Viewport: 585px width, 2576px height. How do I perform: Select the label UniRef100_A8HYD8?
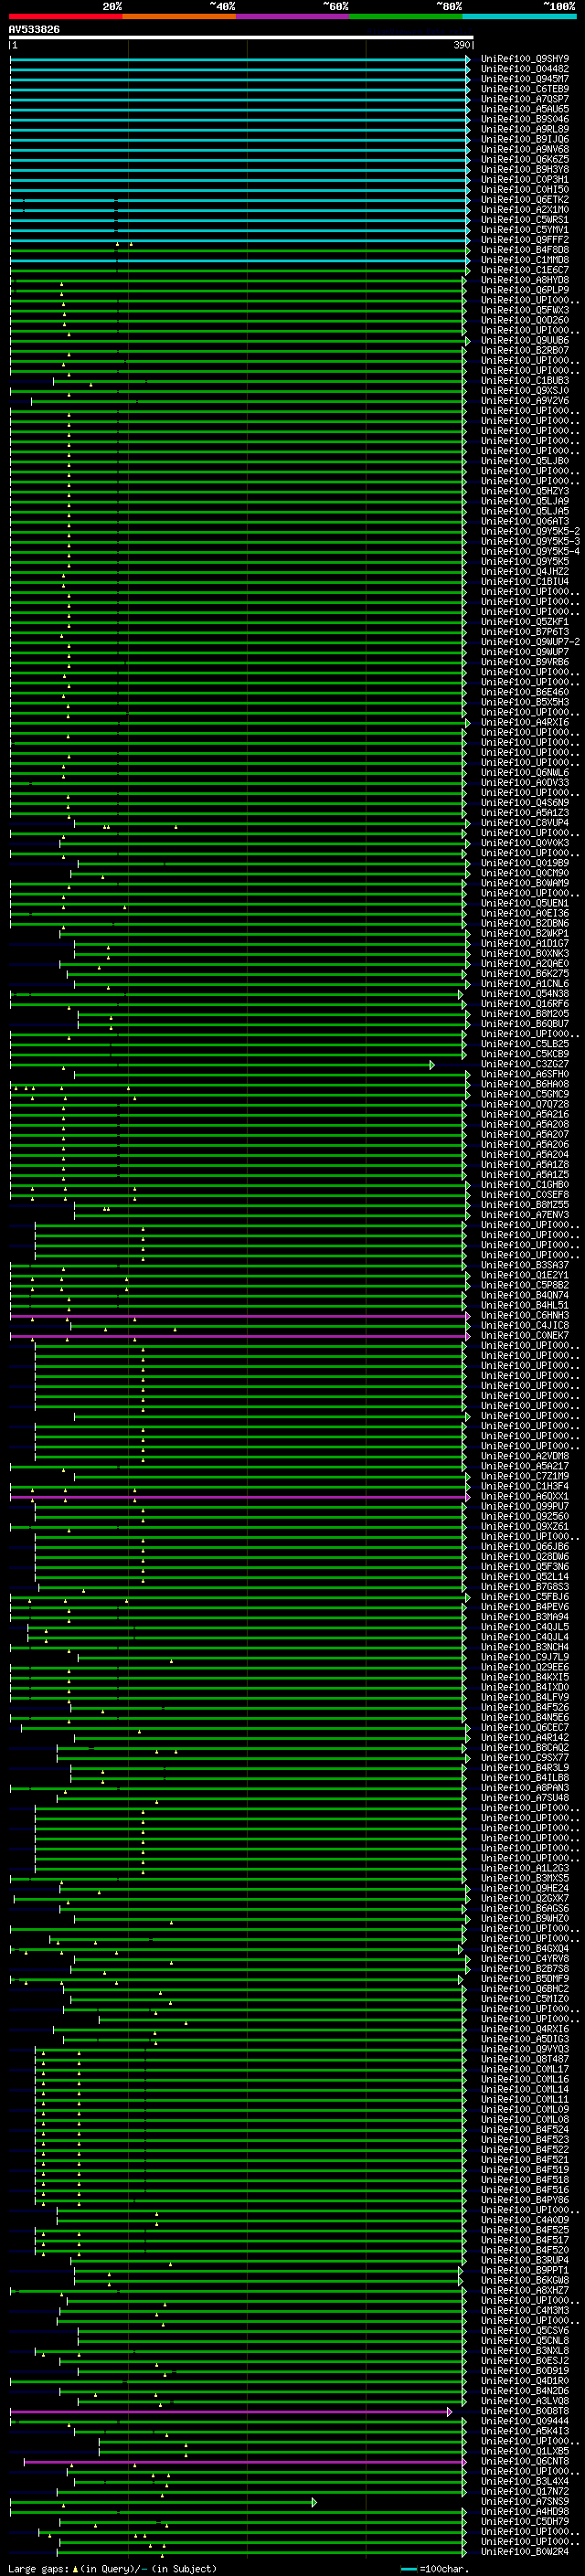coord(525,280)
